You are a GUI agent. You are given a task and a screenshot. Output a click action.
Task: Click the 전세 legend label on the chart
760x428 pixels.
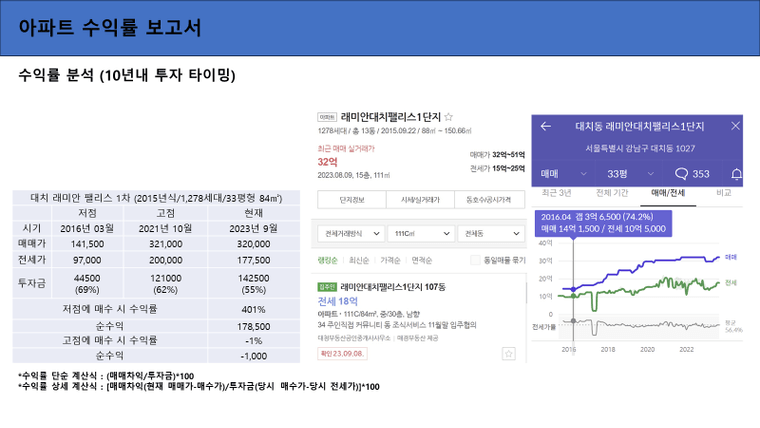pos(730,283)
